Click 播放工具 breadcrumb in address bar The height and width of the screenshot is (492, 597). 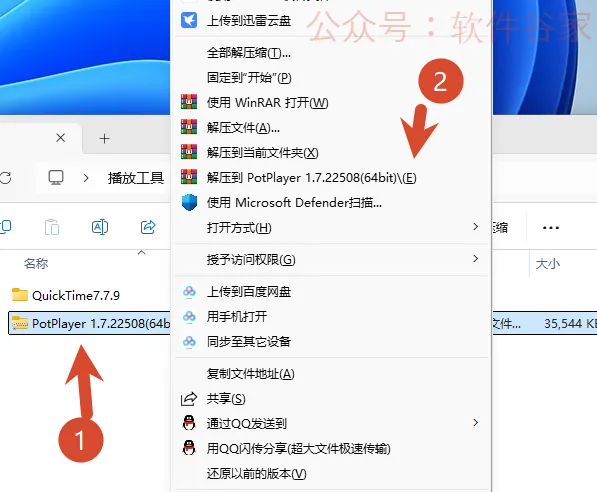pyautogui.click(x=136, y=178)
